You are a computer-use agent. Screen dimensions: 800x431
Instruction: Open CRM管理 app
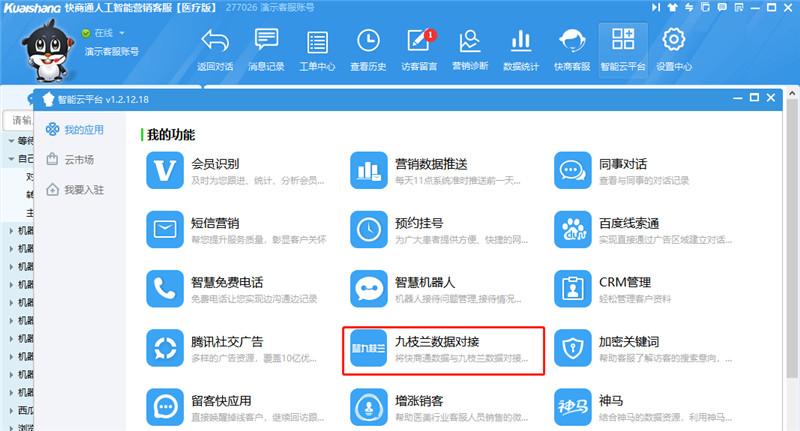(573, 288)
